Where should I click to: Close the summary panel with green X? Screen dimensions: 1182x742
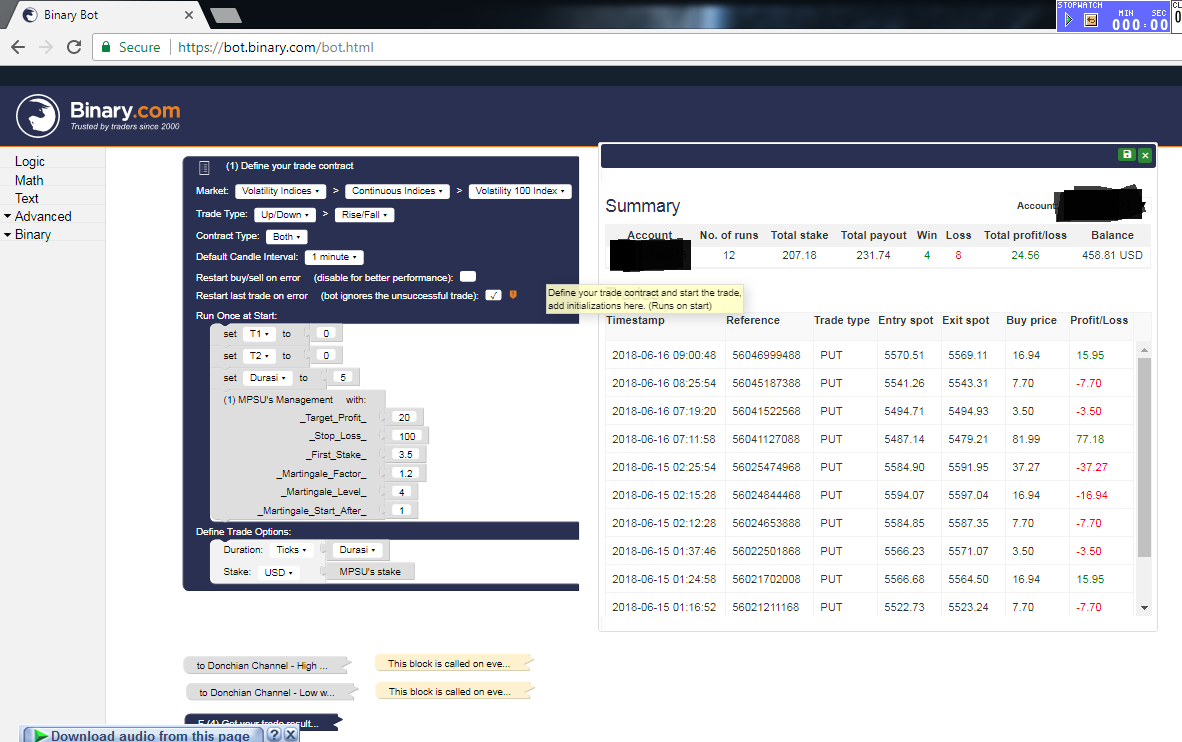[1144, 155]
